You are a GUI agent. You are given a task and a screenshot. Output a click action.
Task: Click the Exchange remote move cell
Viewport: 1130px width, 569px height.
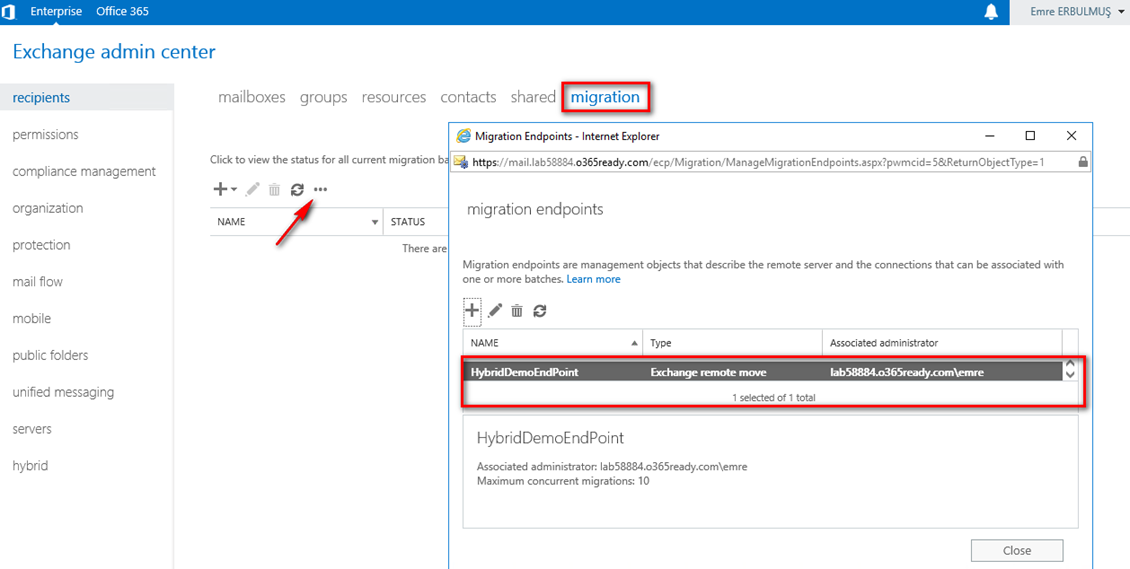tap(708, 372)
